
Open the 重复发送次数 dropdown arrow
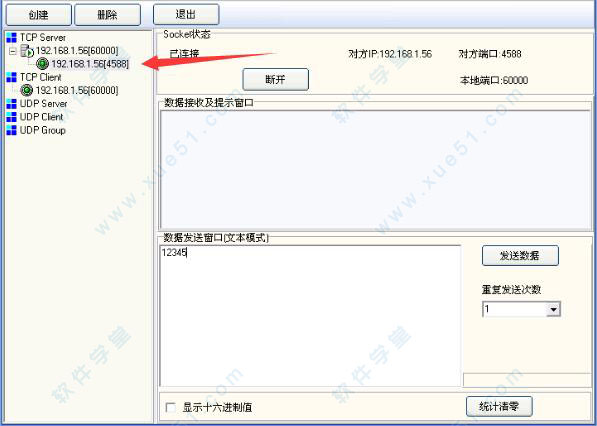pyautogui.click(x=553, y=309)
